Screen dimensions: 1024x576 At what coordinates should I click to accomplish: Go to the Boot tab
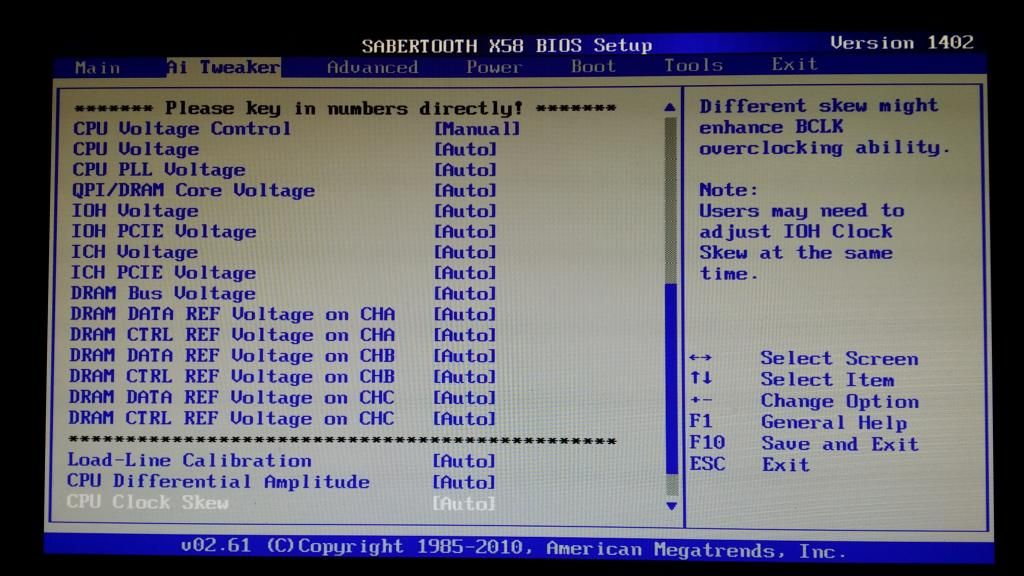coord(593,67)
